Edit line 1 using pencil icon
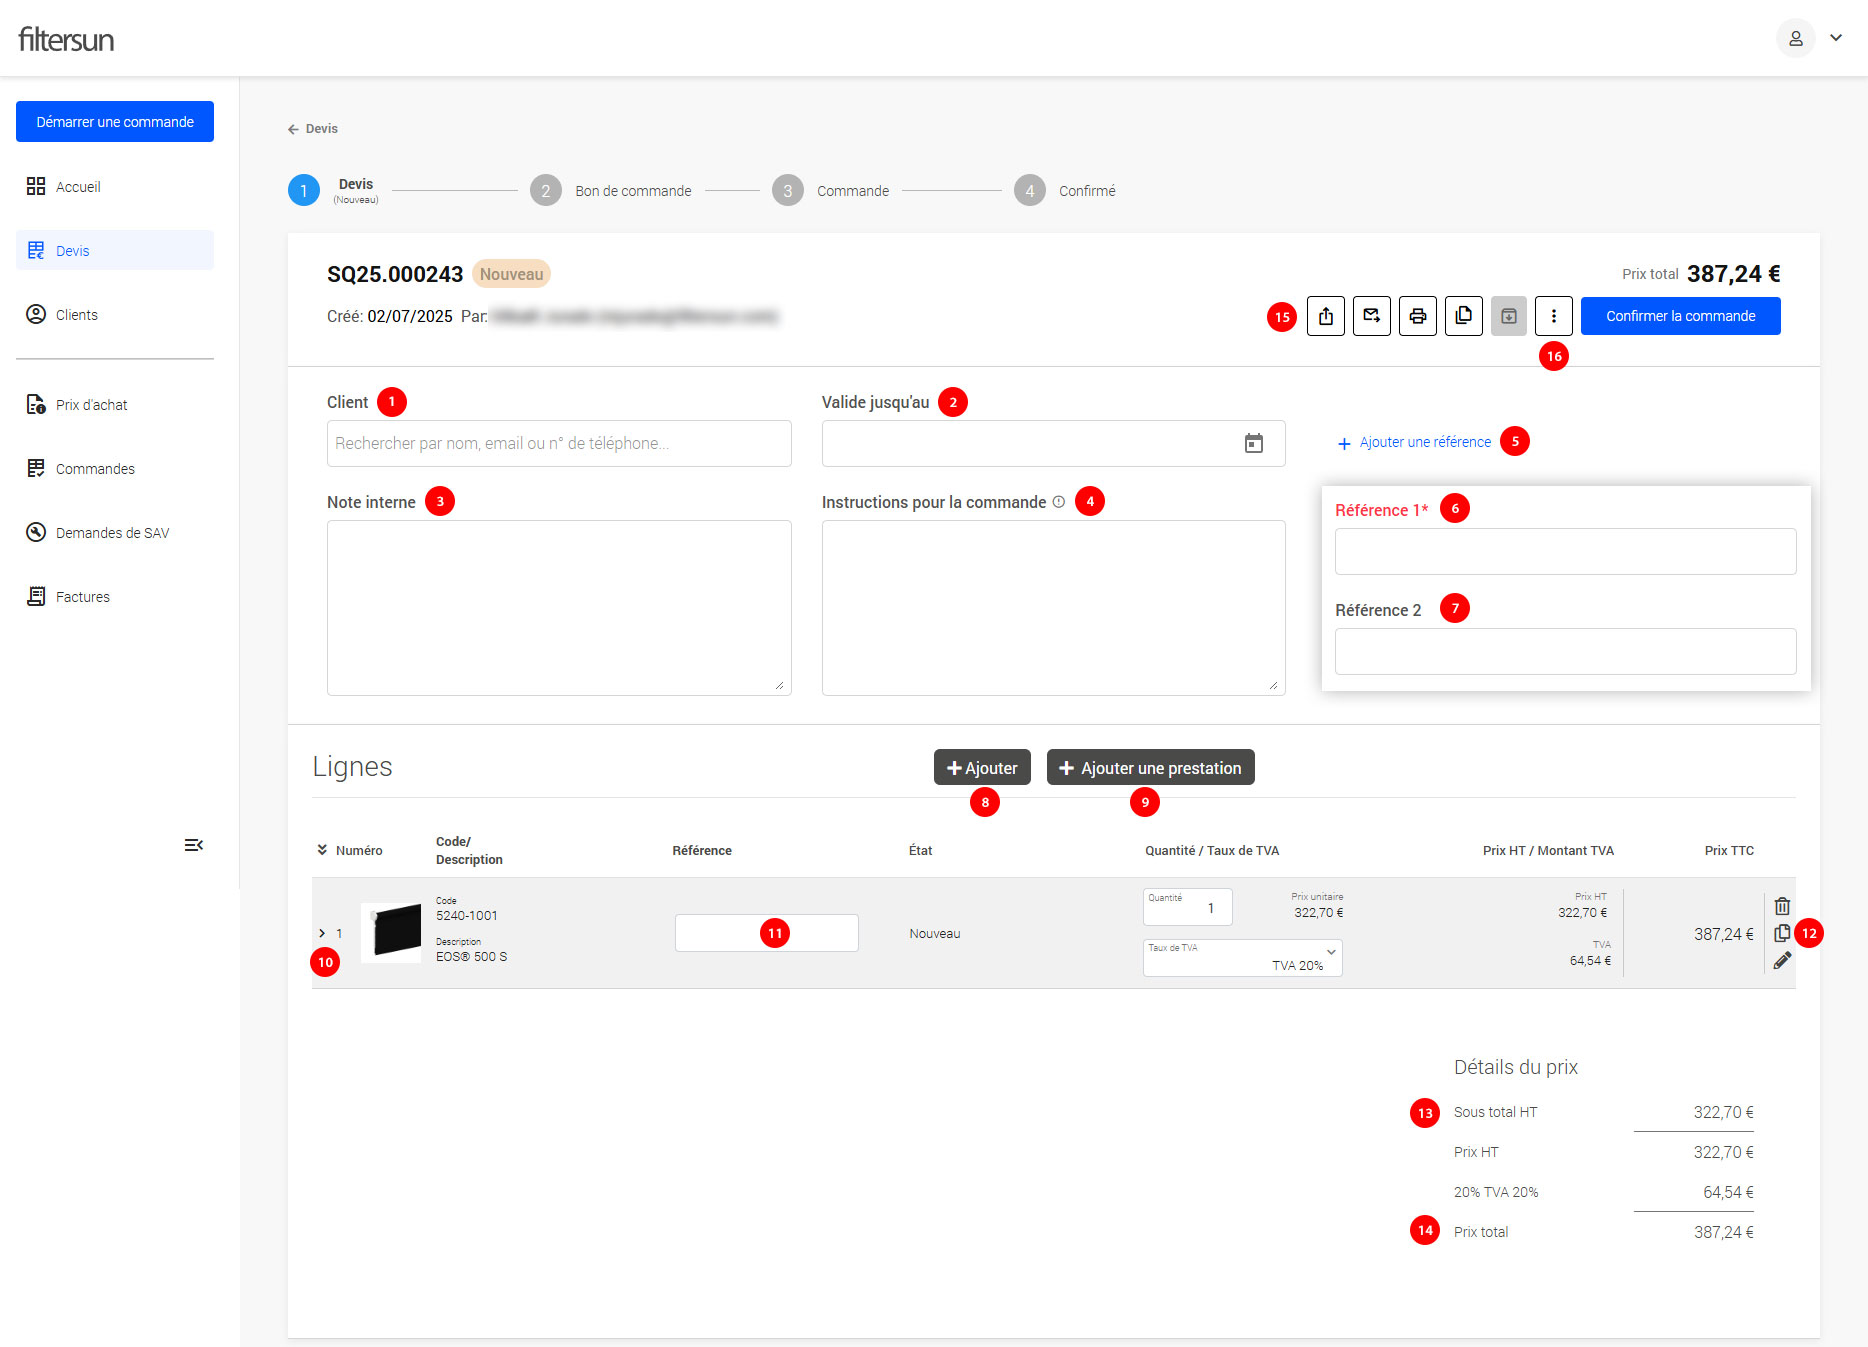Image resolution: width=1868 pixels, height=1347 pixels. (x=1782, y=961)
